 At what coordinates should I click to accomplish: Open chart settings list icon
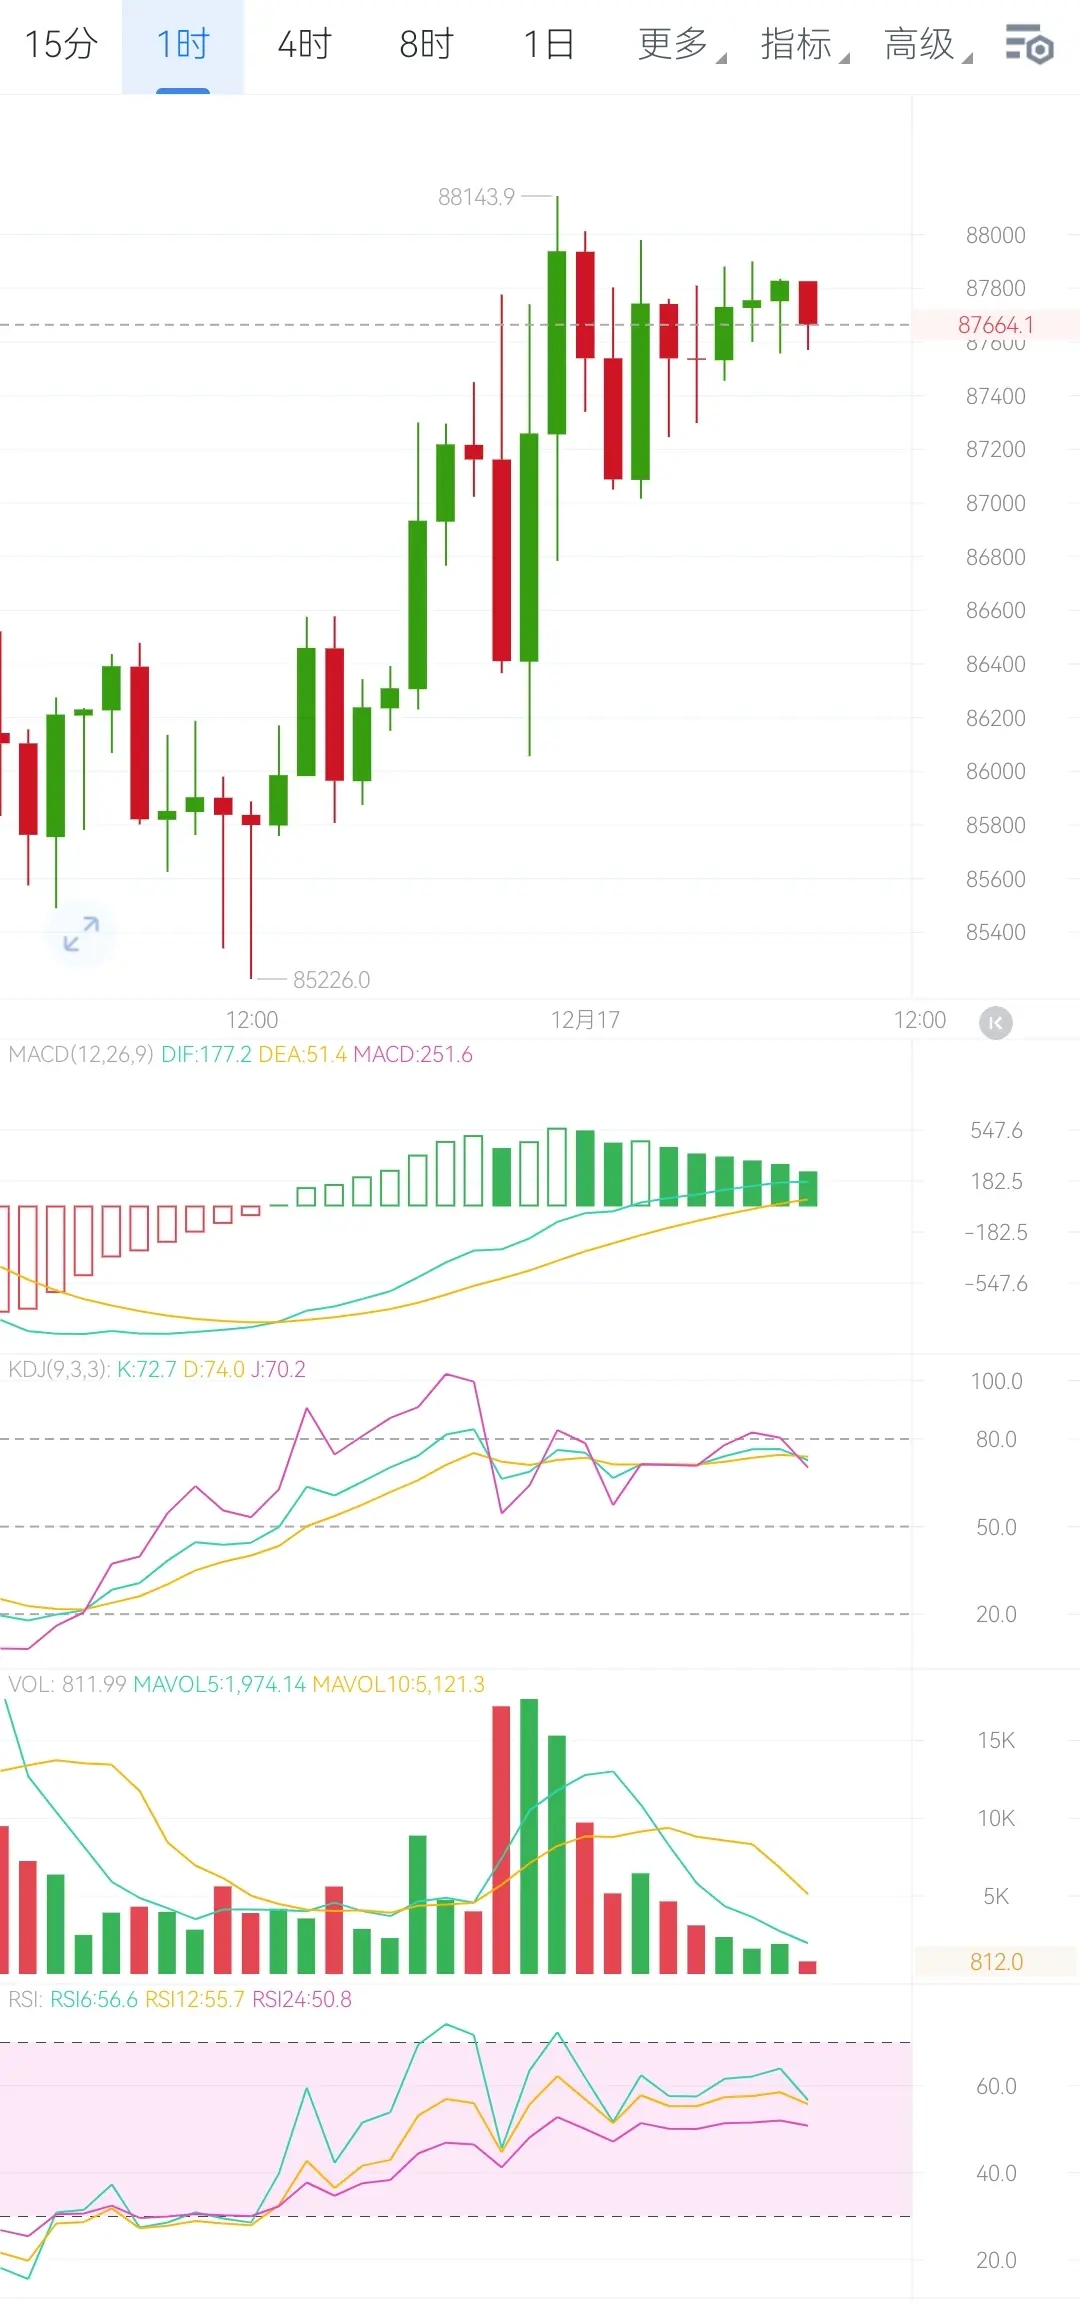click(x=1029, y=45)
